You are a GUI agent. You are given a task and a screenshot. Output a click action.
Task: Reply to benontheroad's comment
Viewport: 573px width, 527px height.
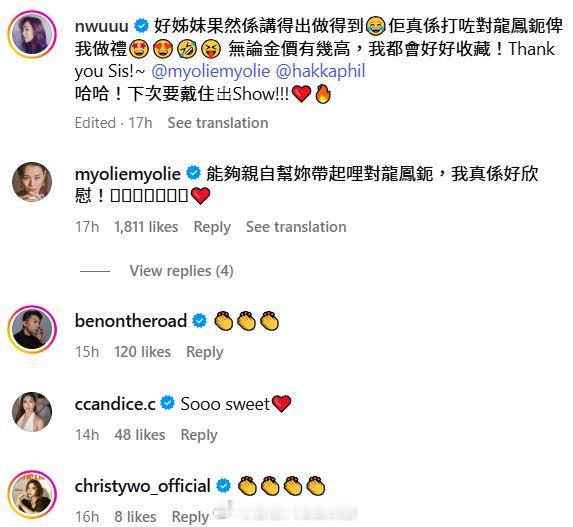click(x=205, y=352)
